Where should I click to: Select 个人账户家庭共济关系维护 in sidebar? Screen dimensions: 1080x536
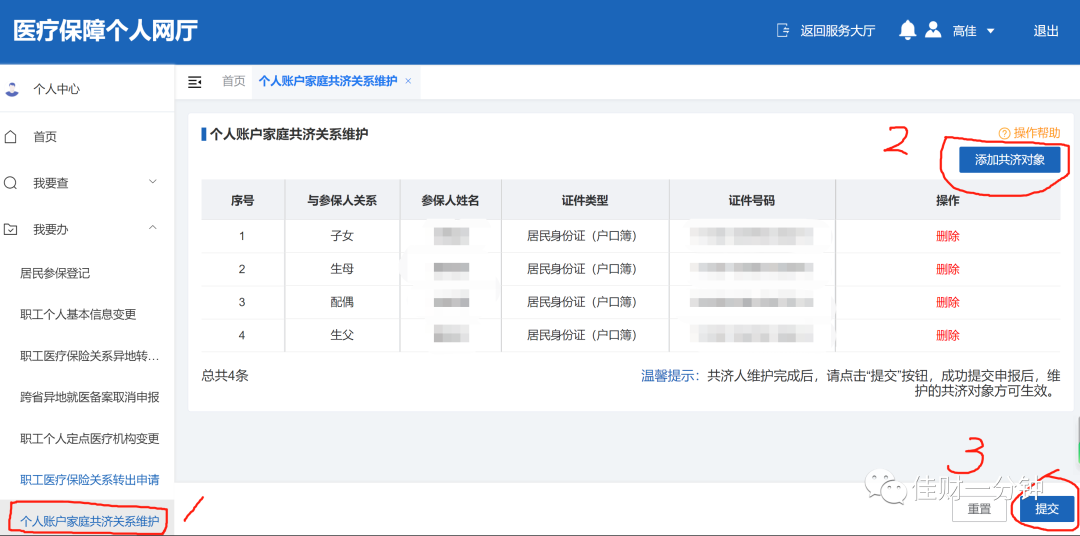click(90, 521)
